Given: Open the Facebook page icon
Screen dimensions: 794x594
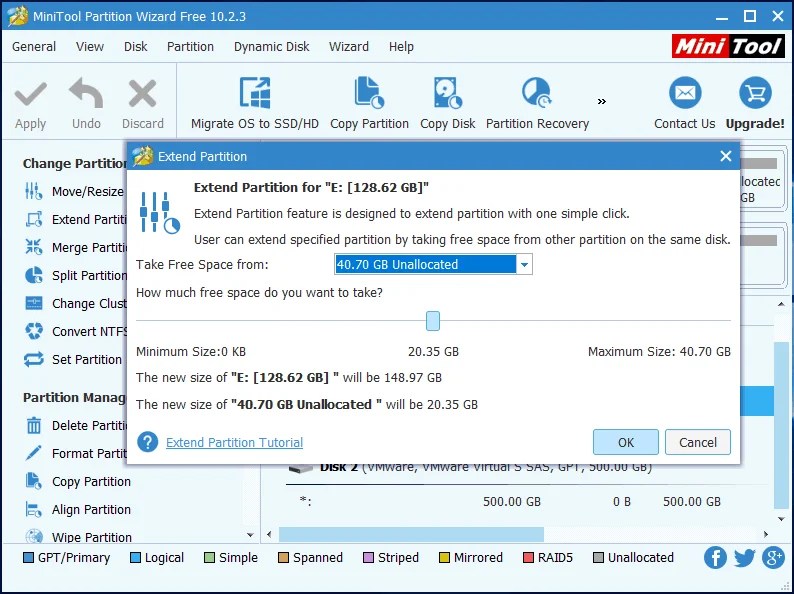Looking at the screenshot, I should pos(715,558).
